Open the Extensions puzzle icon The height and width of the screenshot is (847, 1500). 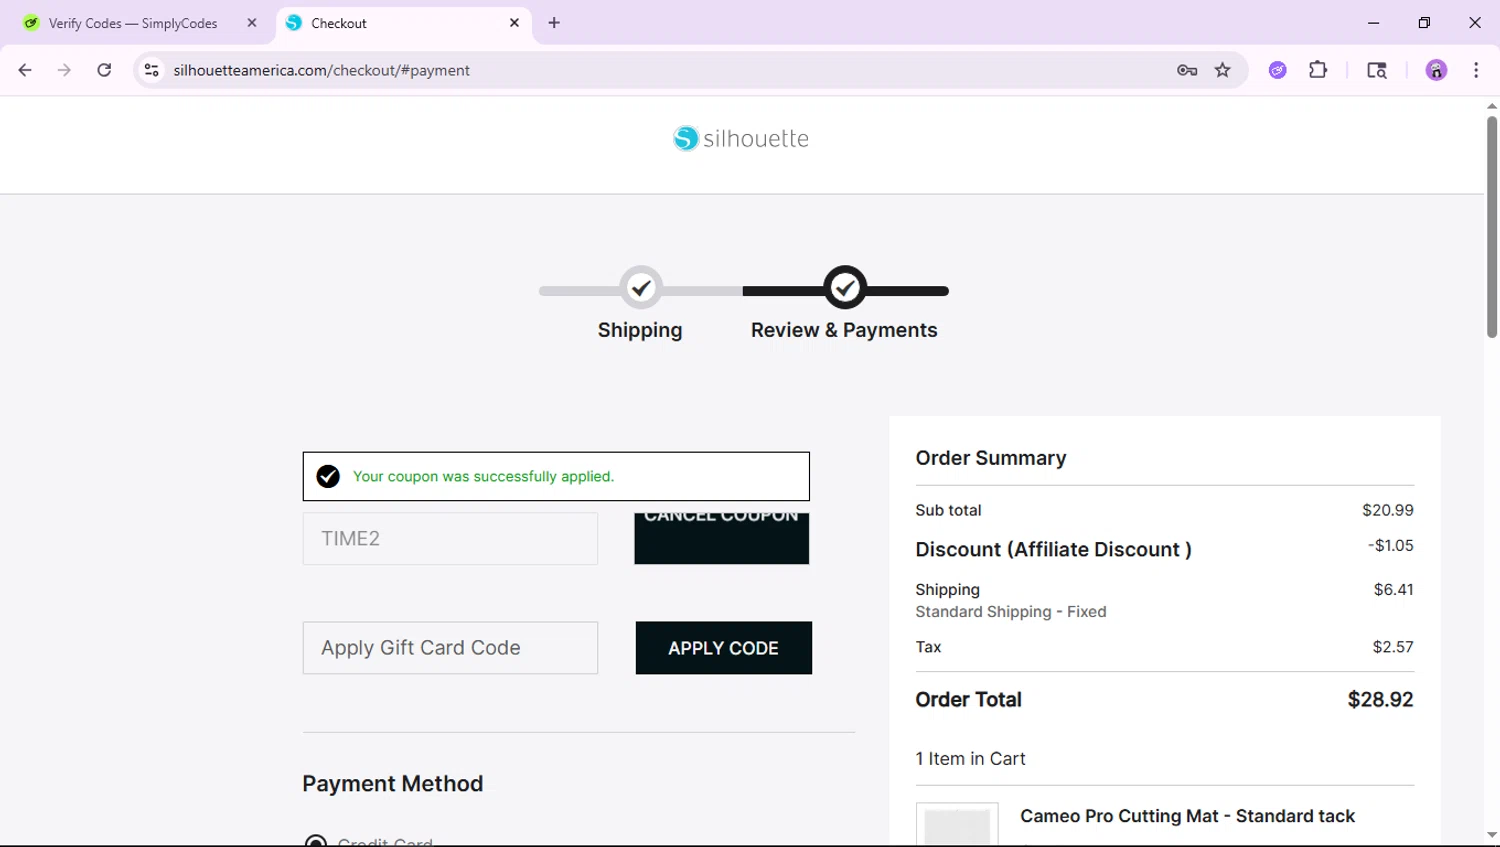coord(1318,70)
